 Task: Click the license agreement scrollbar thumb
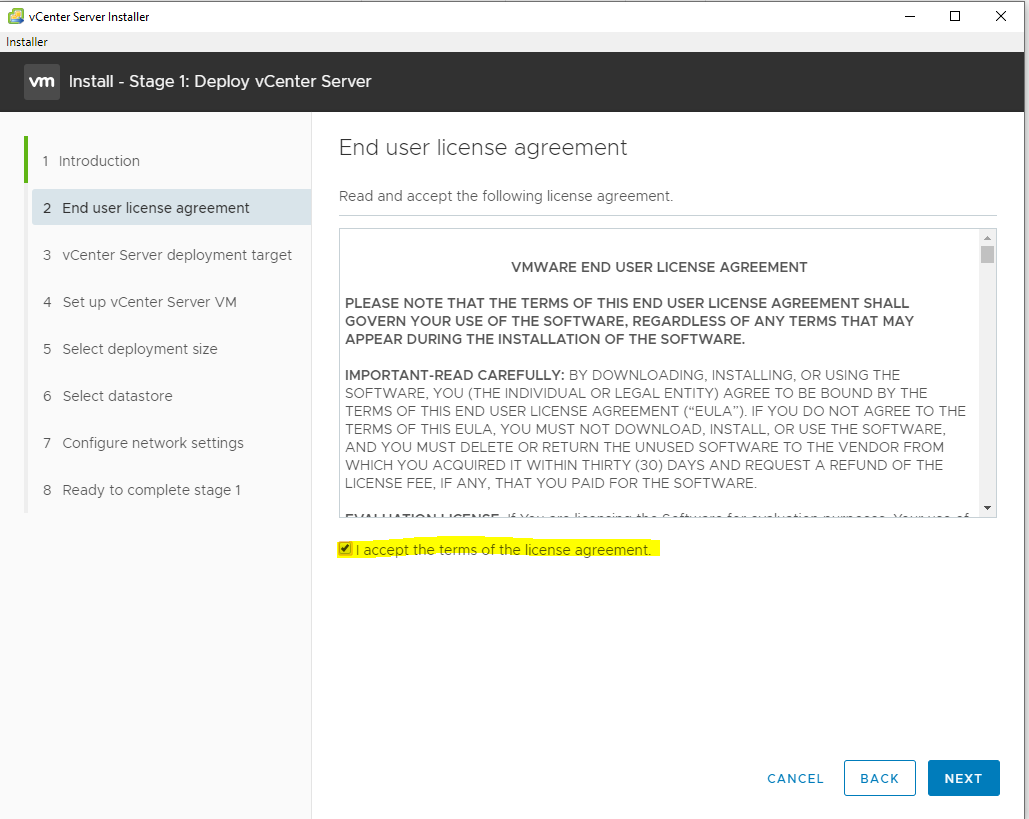pos(987,254)
